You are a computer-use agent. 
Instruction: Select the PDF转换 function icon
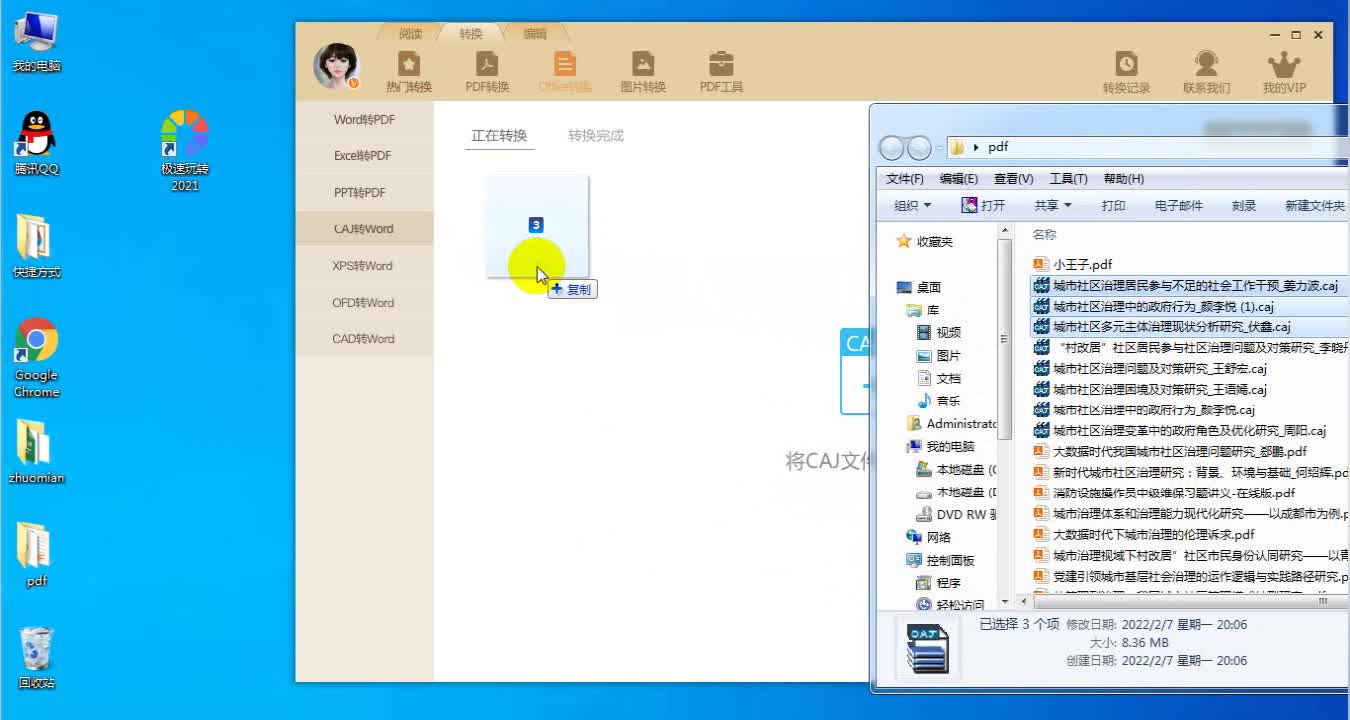(486, 70)
